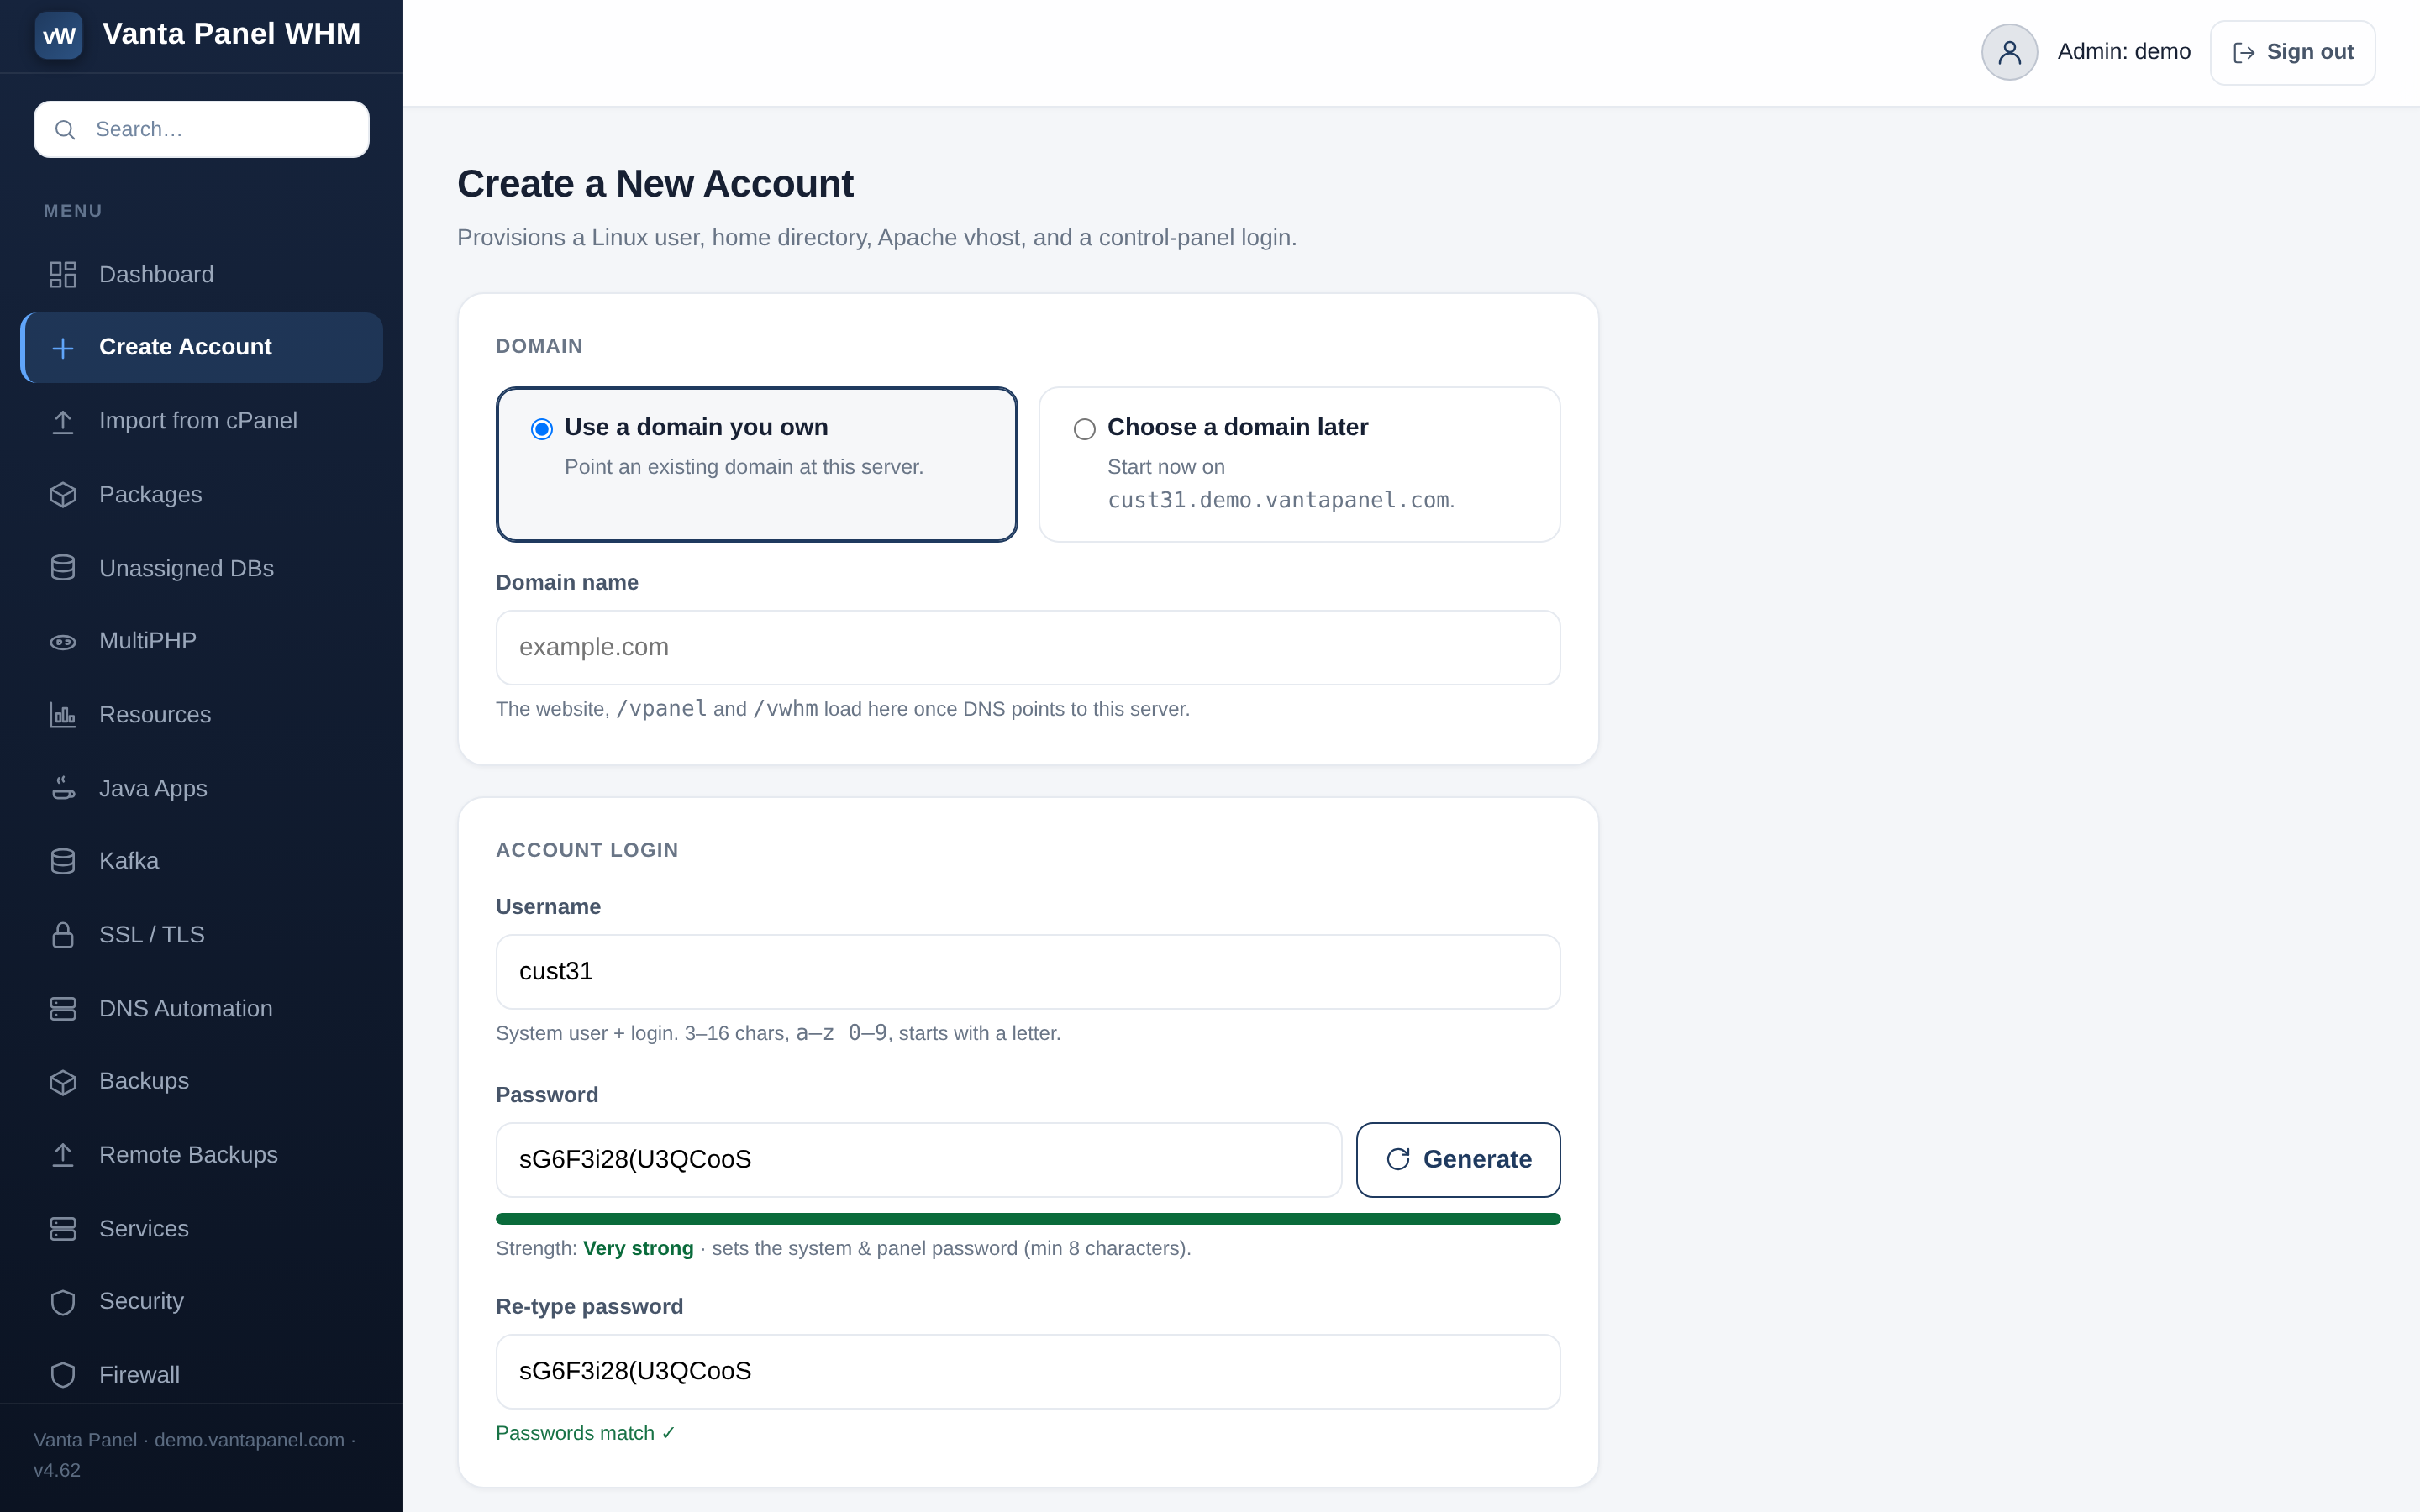The width and height of the screenshot is (2420, 1512).
Task: Open the Resources menu item
Action: point(201,715)
